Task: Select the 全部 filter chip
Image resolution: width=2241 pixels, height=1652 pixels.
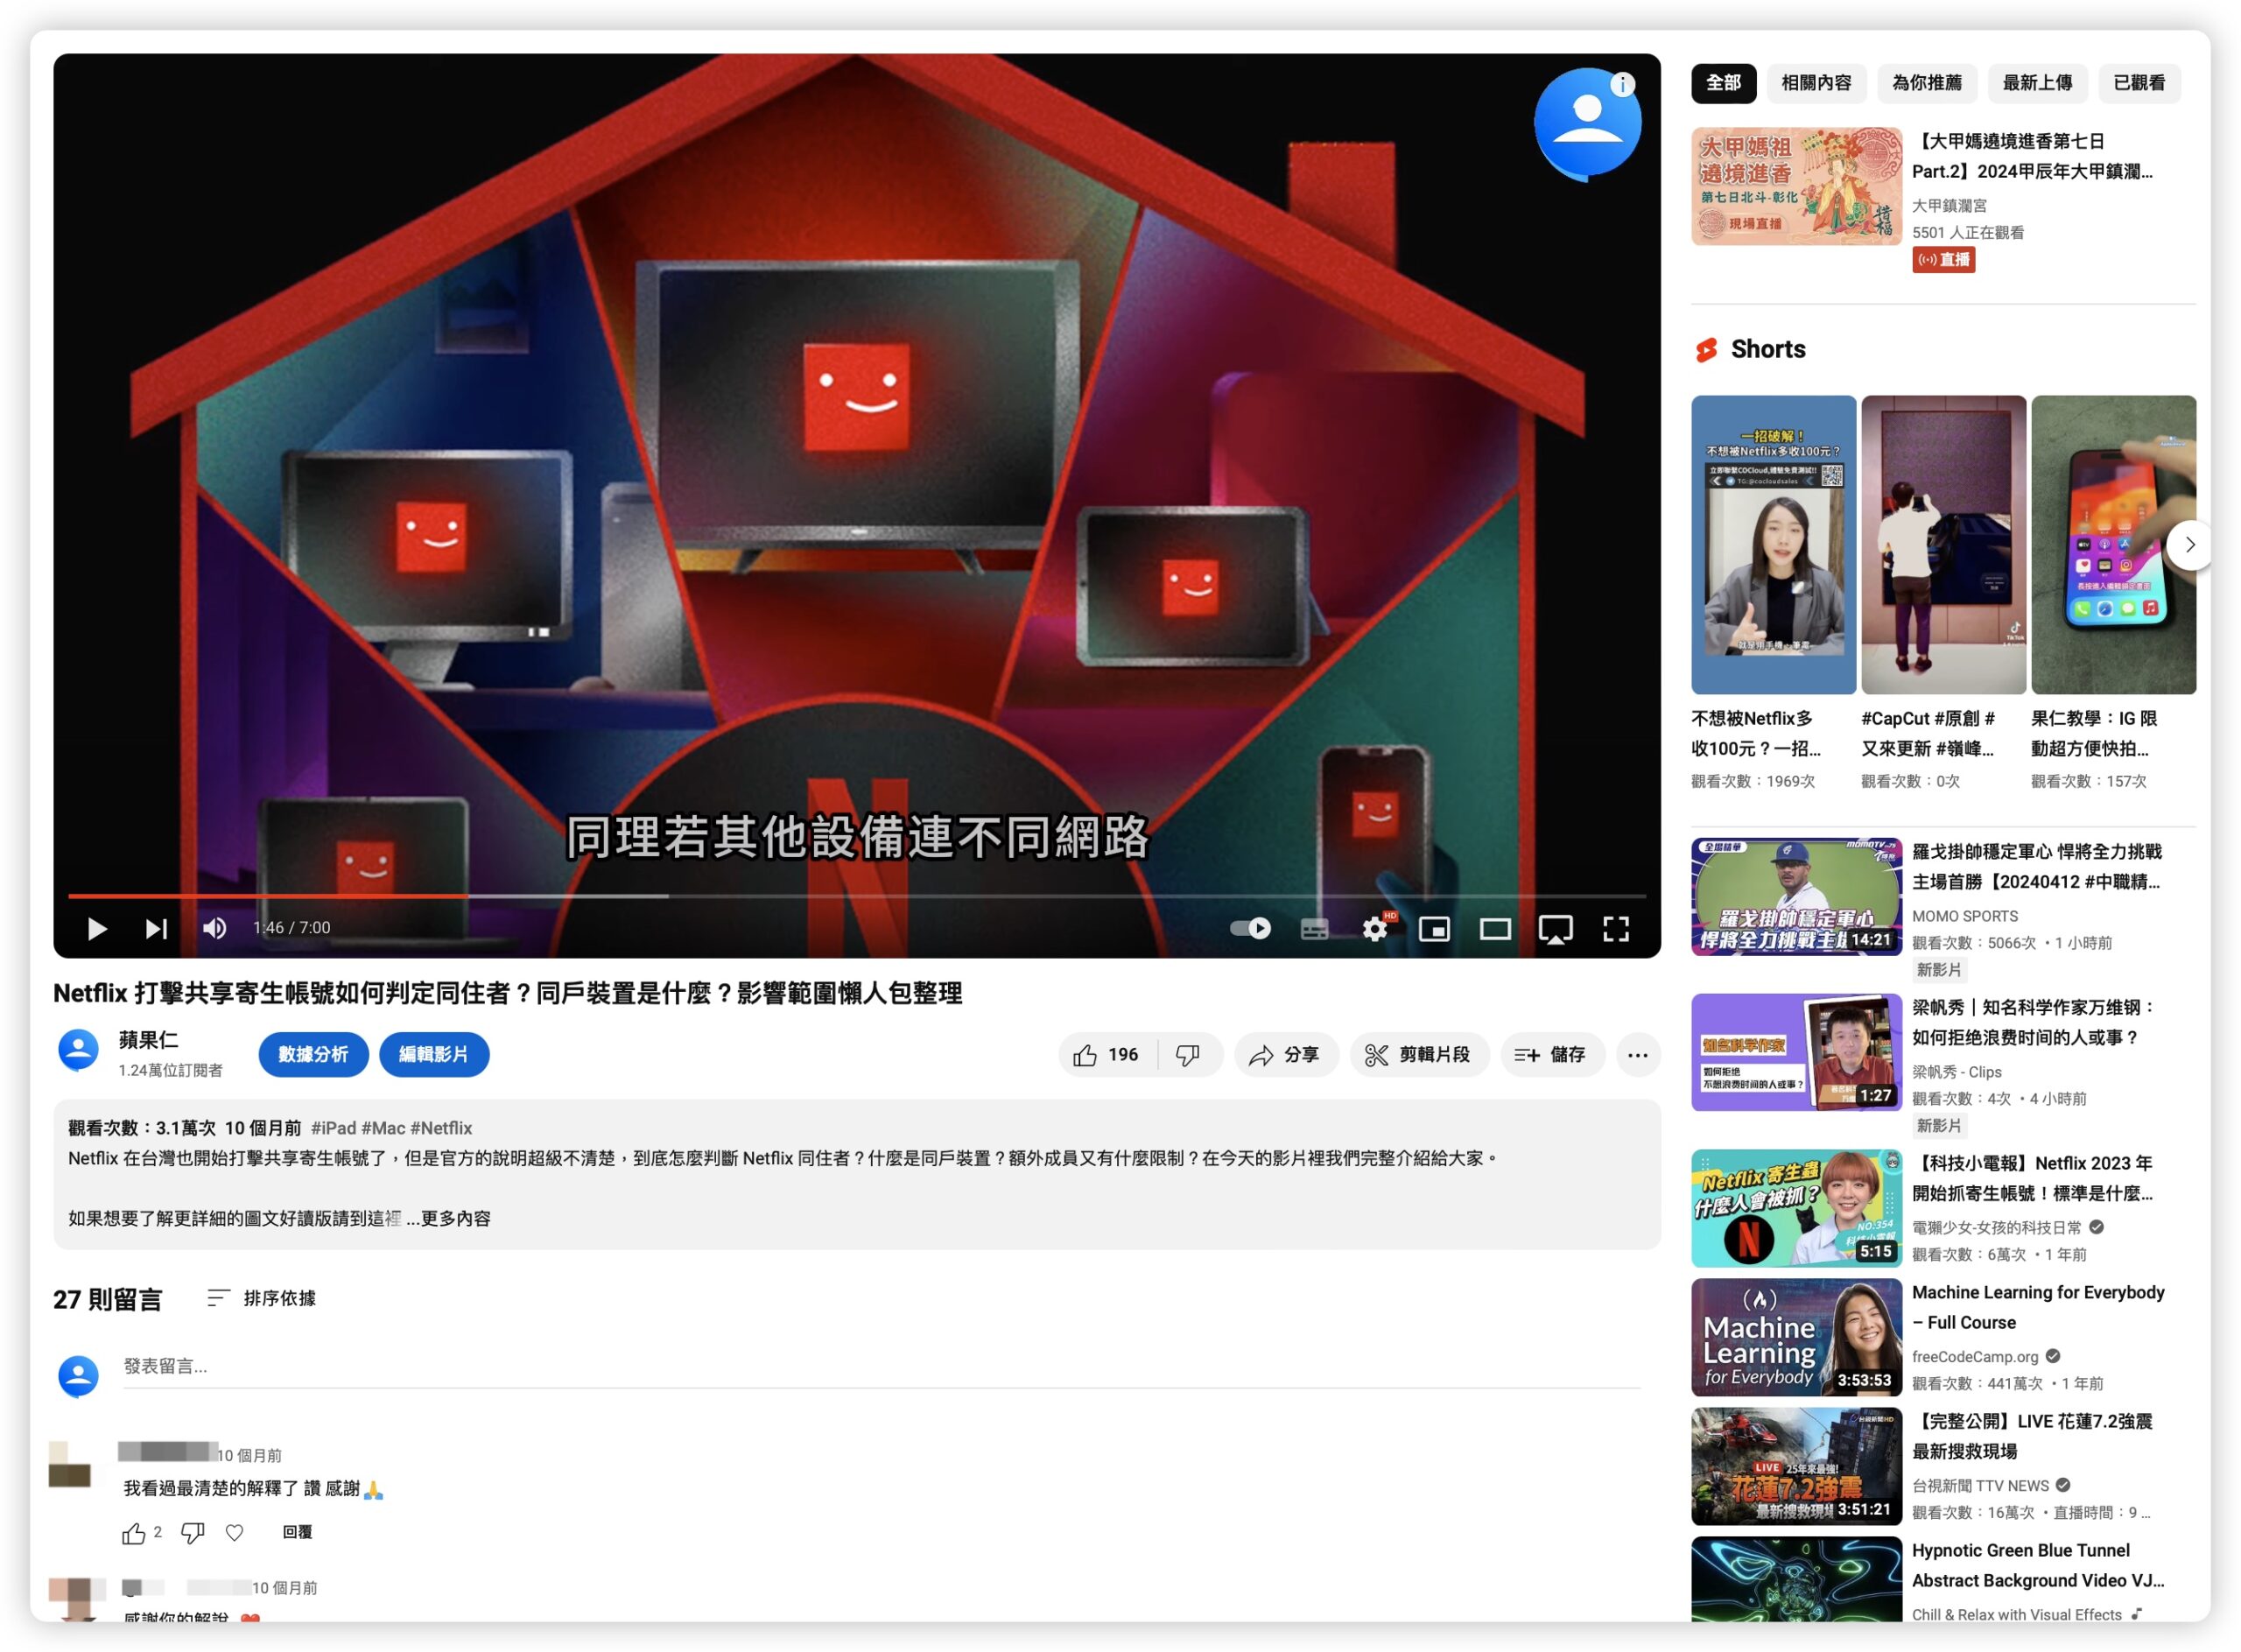Action: click(1723, 83)
